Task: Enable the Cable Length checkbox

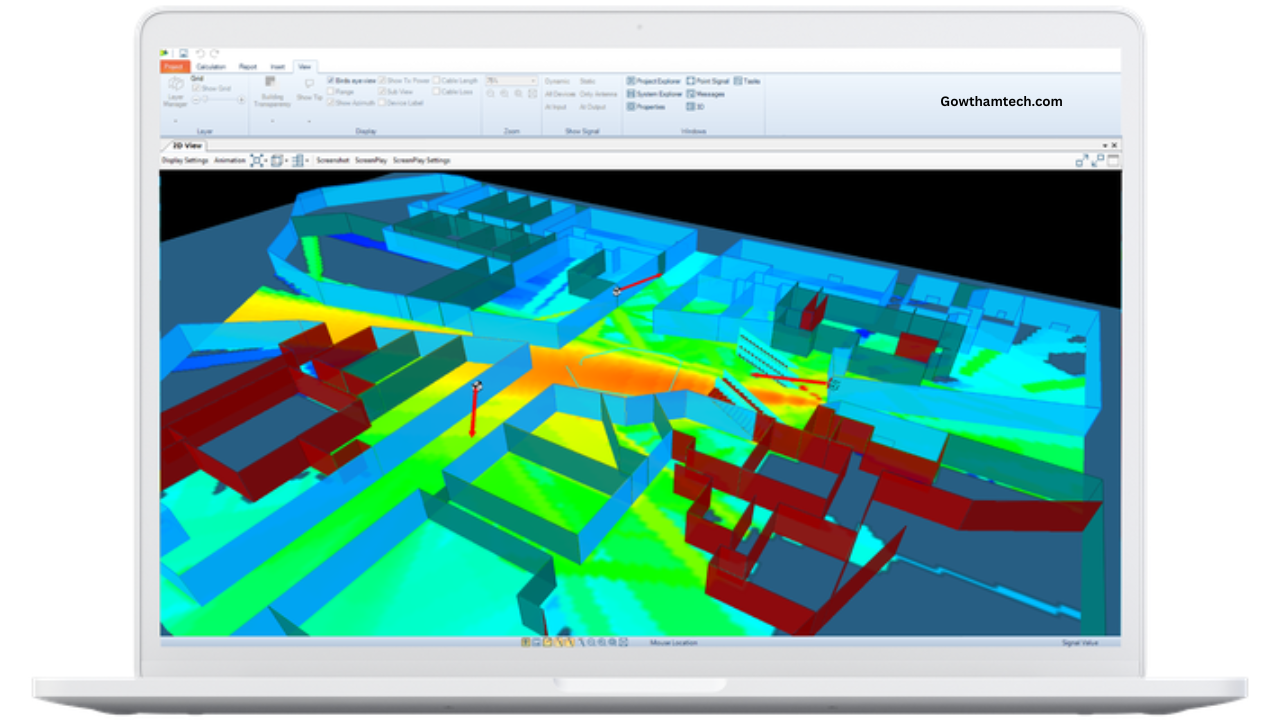Action: tap(437, 80)
